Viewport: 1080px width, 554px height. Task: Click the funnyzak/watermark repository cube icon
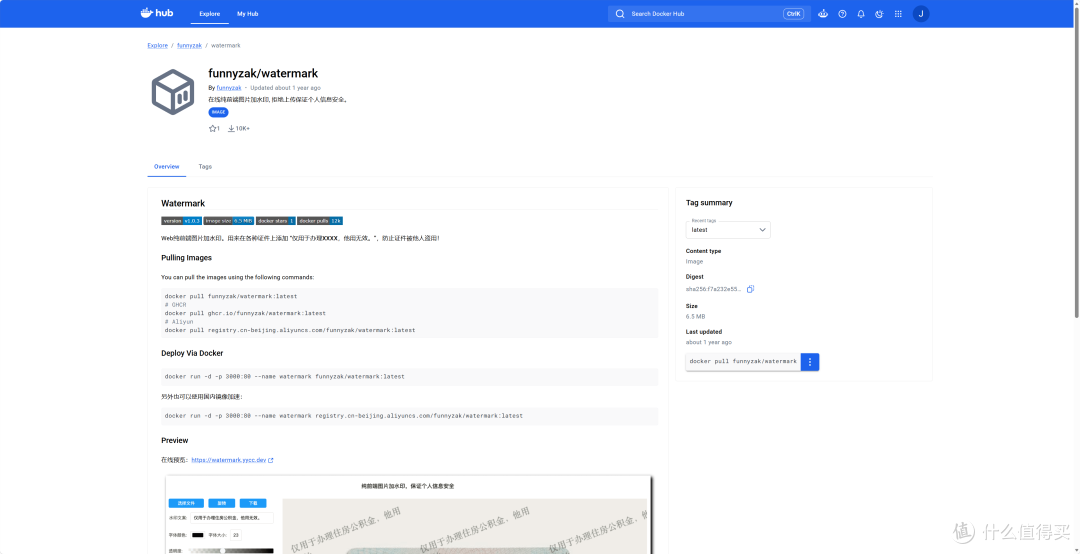tap(173, 91)
